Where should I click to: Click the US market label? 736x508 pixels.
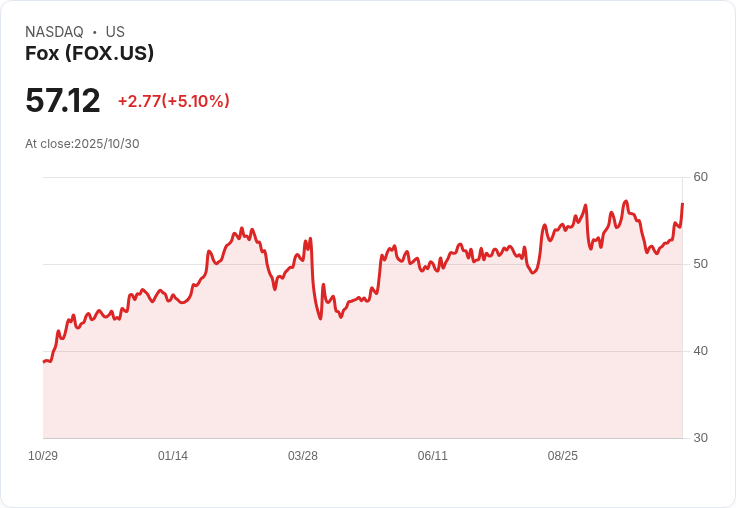(115, 32)
